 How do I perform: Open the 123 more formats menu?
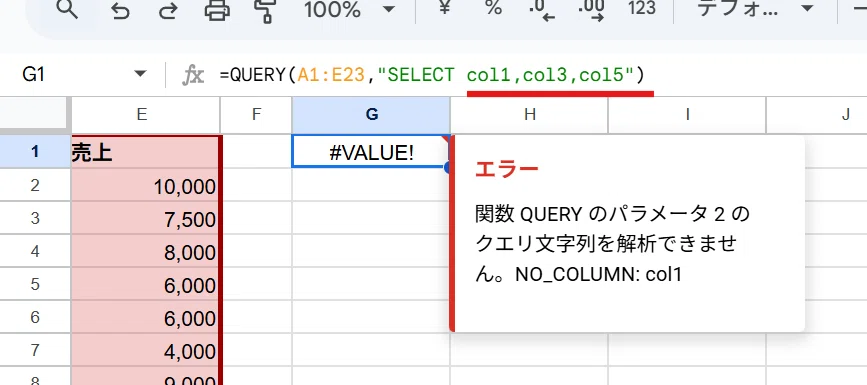(x=642, y=8)
